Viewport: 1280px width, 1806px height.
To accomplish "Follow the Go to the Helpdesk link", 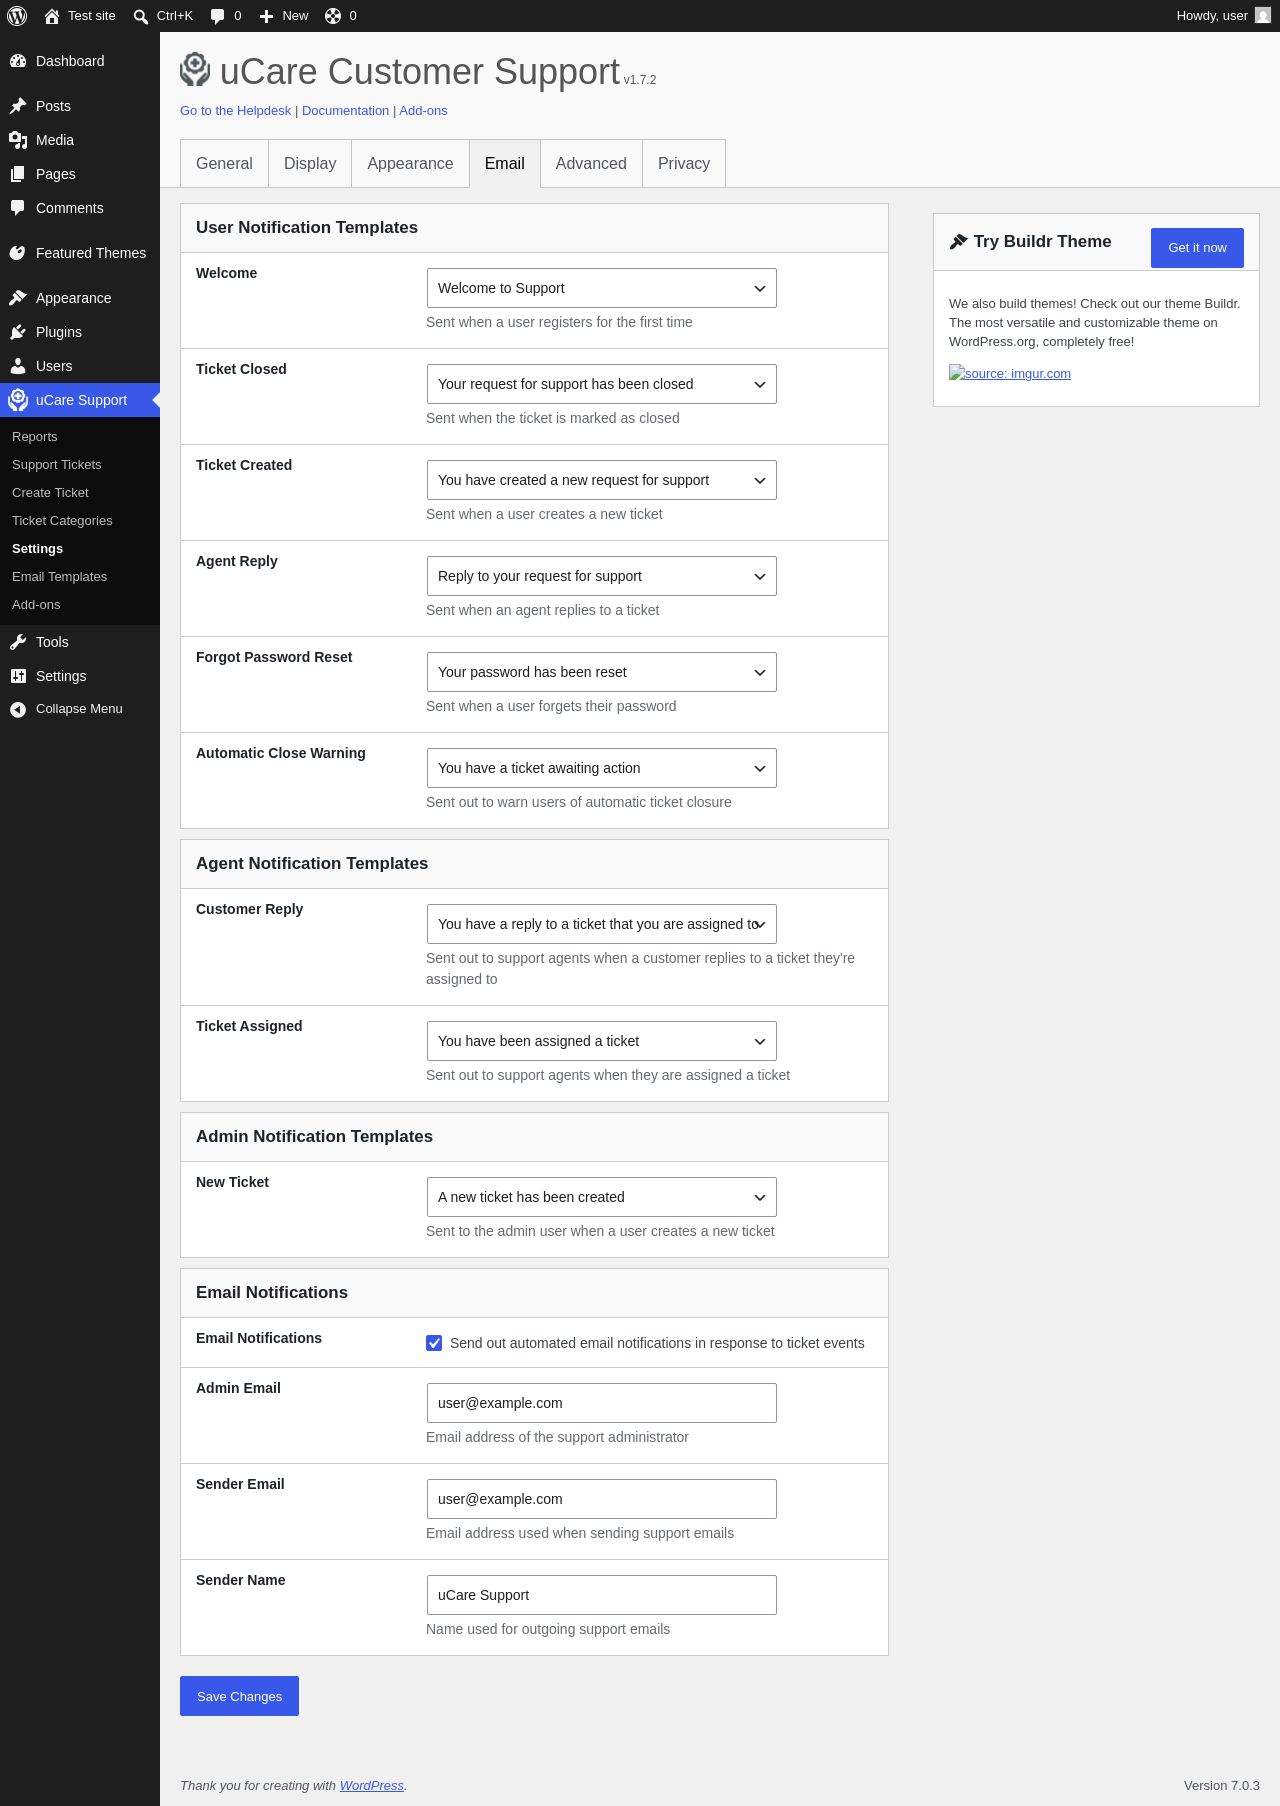I will click(235, 111).
